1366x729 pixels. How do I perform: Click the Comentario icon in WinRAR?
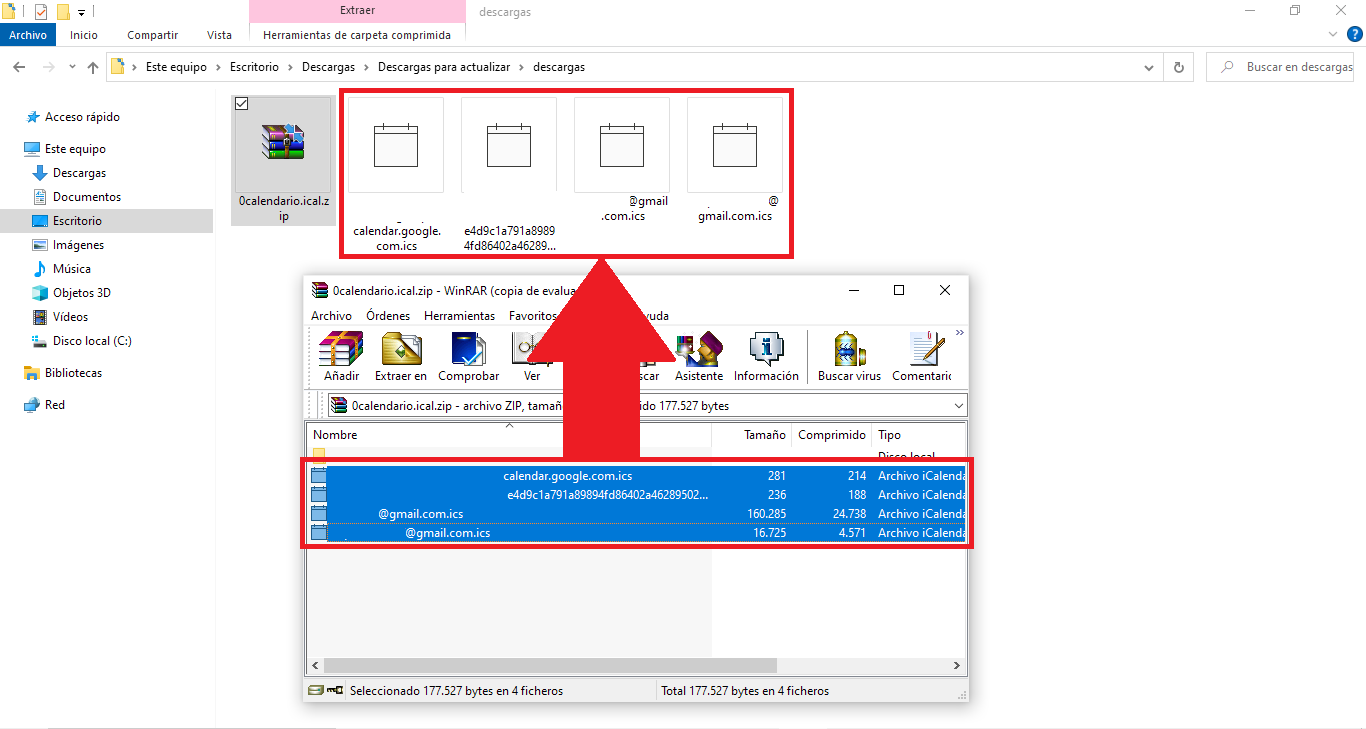pos(922,357)
